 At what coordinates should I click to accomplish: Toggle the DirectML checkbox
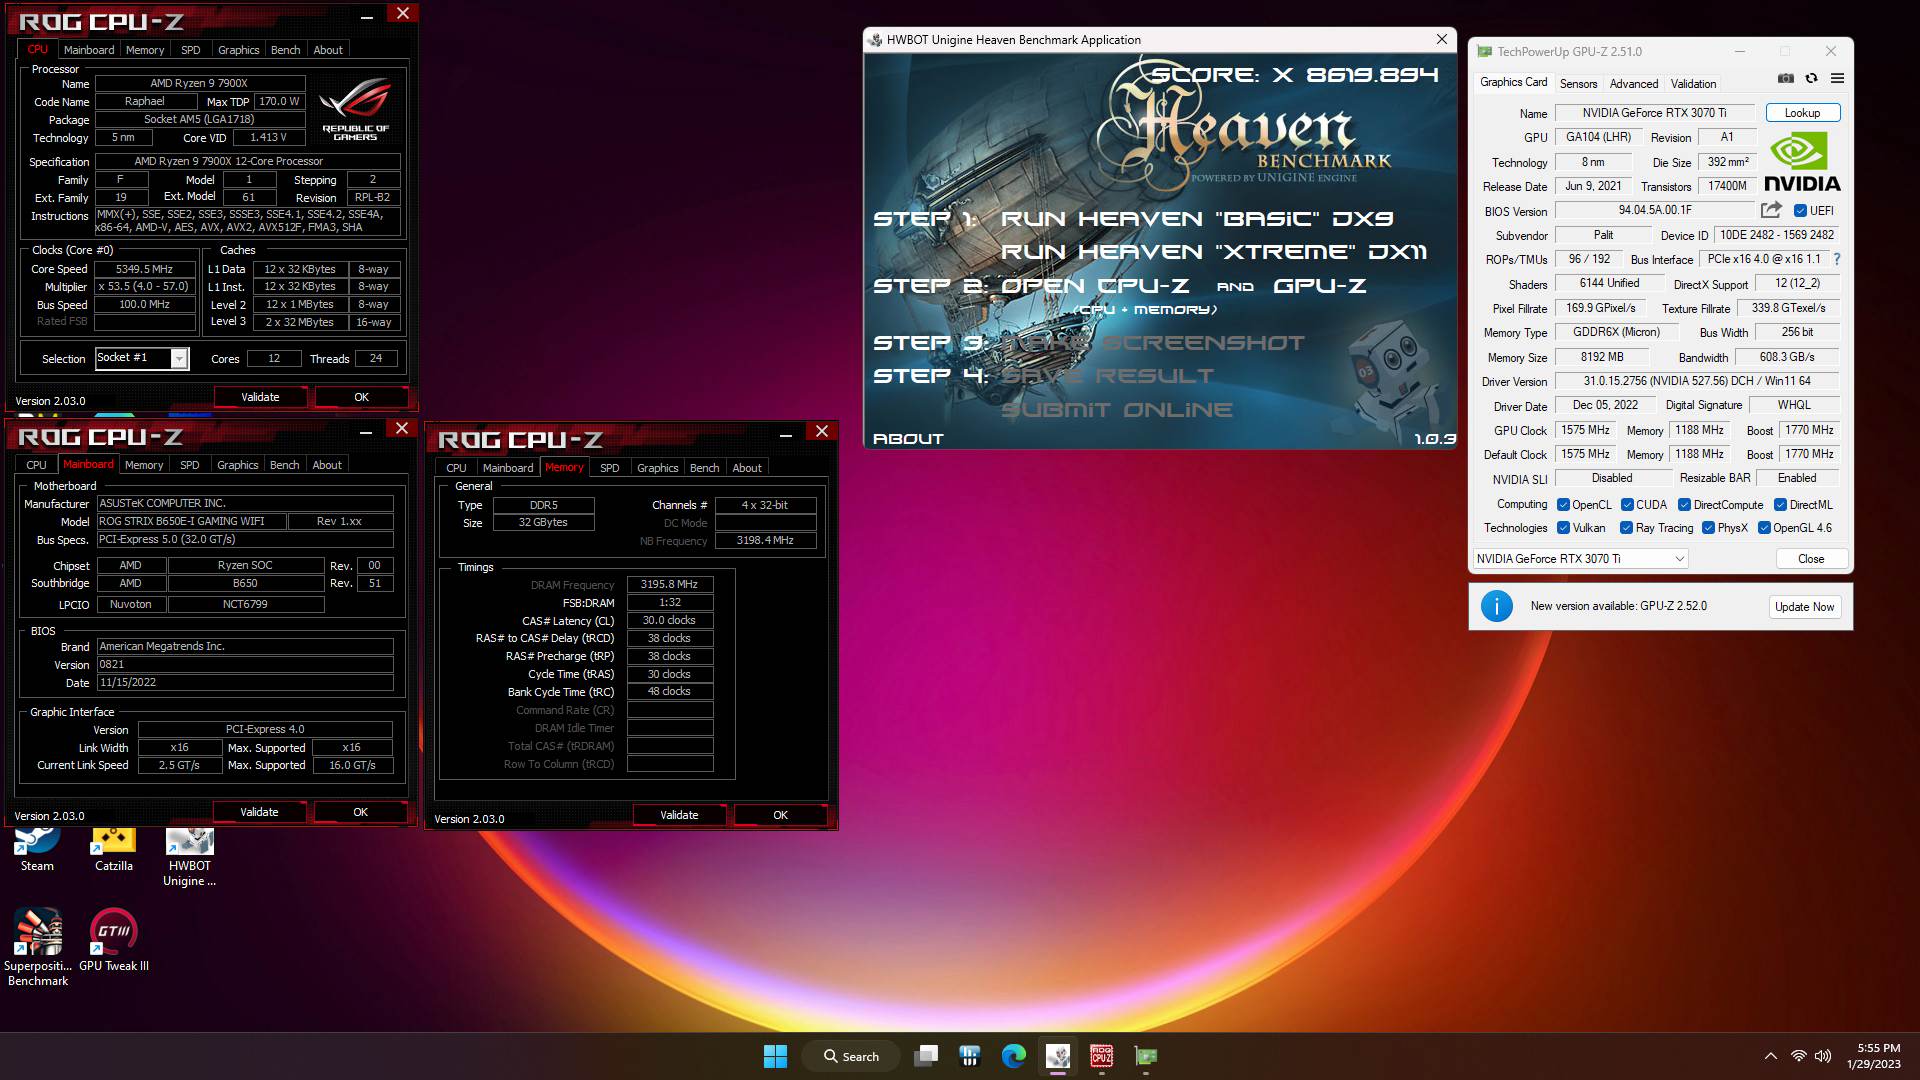[x=1780, y=505]
